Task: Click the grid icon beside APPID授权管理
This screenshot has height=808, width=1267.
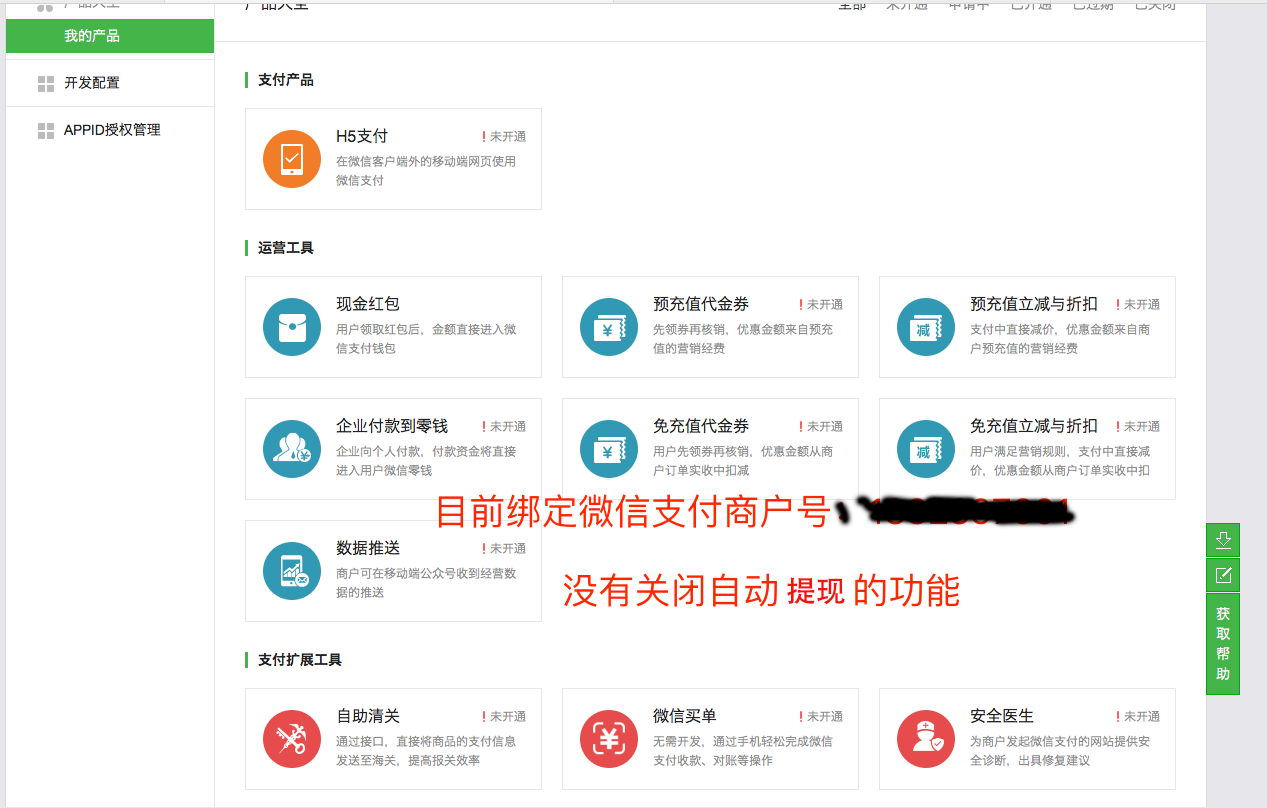Action: 46,130
